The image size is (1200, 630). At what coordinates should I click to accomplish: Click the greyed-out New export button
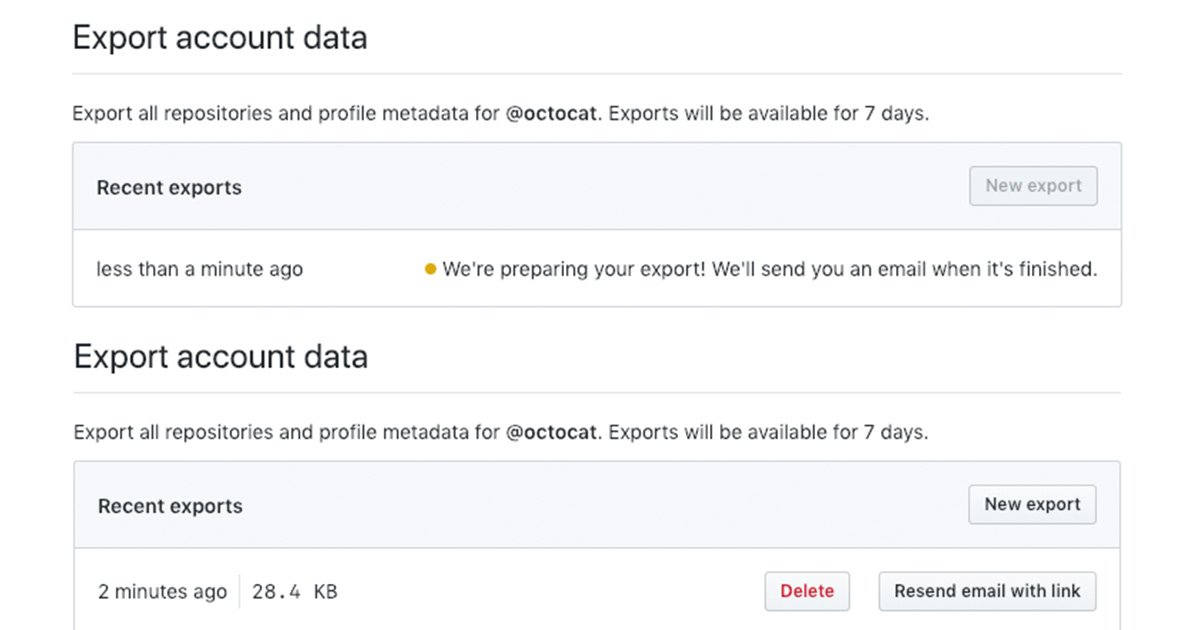pos(1033,186)
